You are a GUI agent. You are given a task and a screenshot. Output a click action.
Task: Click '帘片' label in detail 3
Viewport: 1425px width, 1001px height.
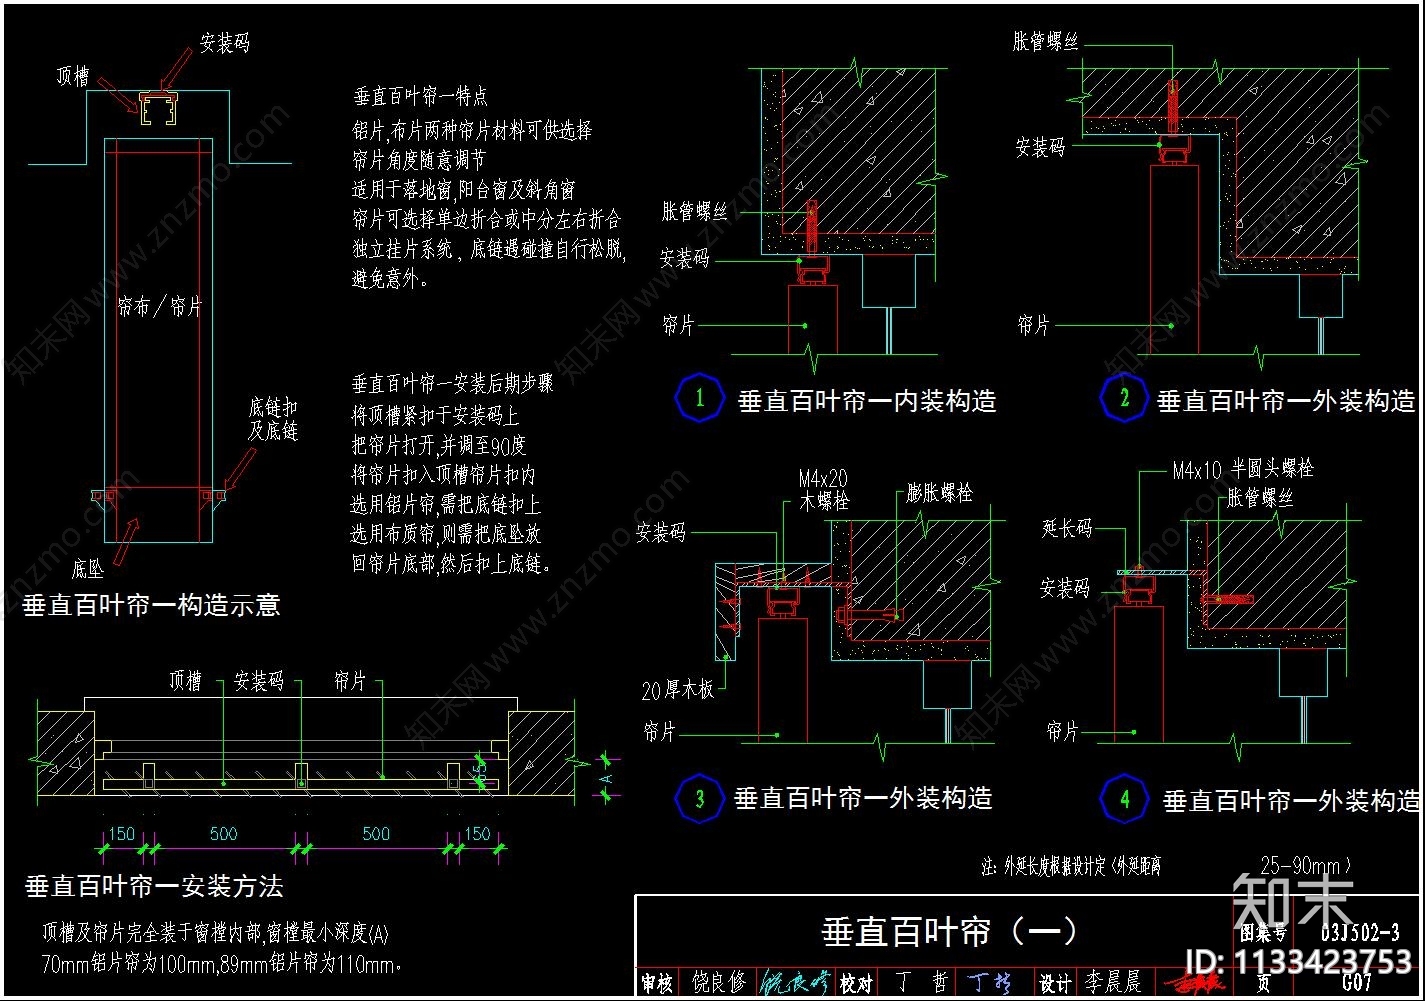tap(660, 732)
